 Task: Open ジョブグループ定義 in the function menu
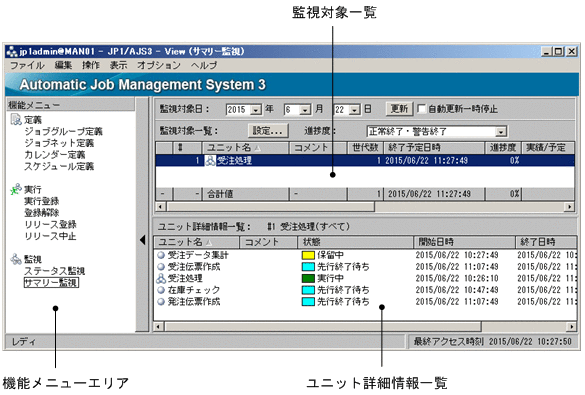click(x=63, y=131)
